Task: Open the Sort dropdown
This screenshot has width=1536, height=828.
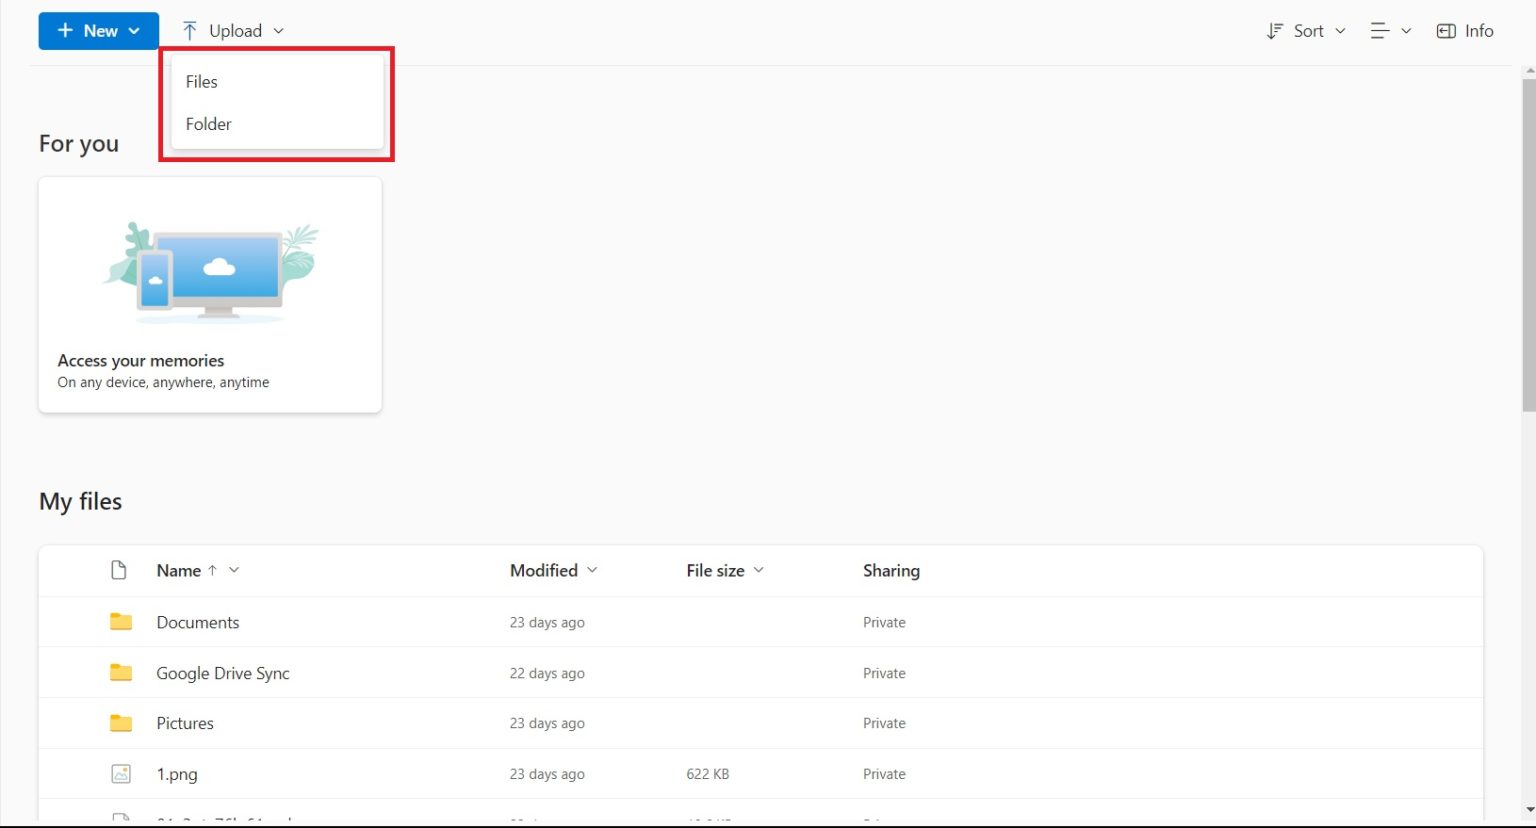Action: [x=1306, y=31]
